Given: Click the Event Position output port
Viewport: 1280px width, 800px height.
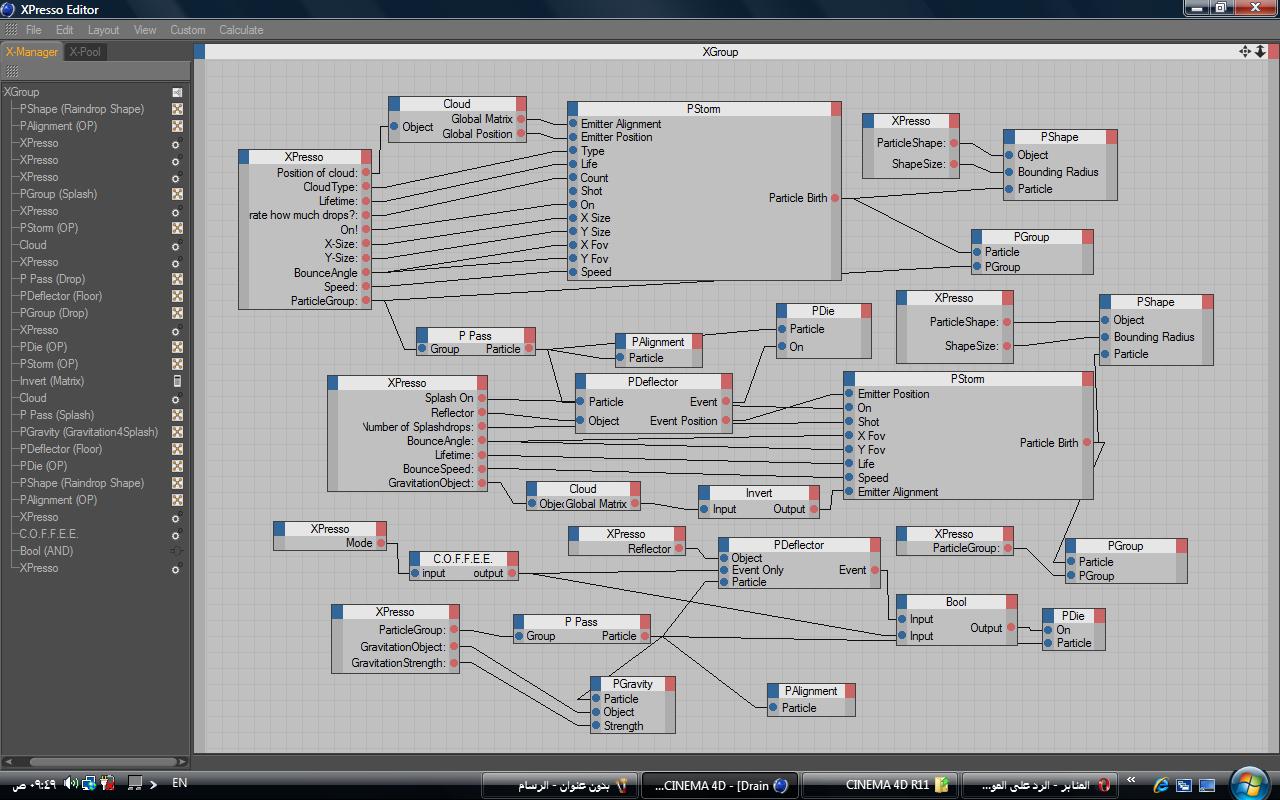Looking at the screenshot, I should pyautogui.click(x=726, y=421).
